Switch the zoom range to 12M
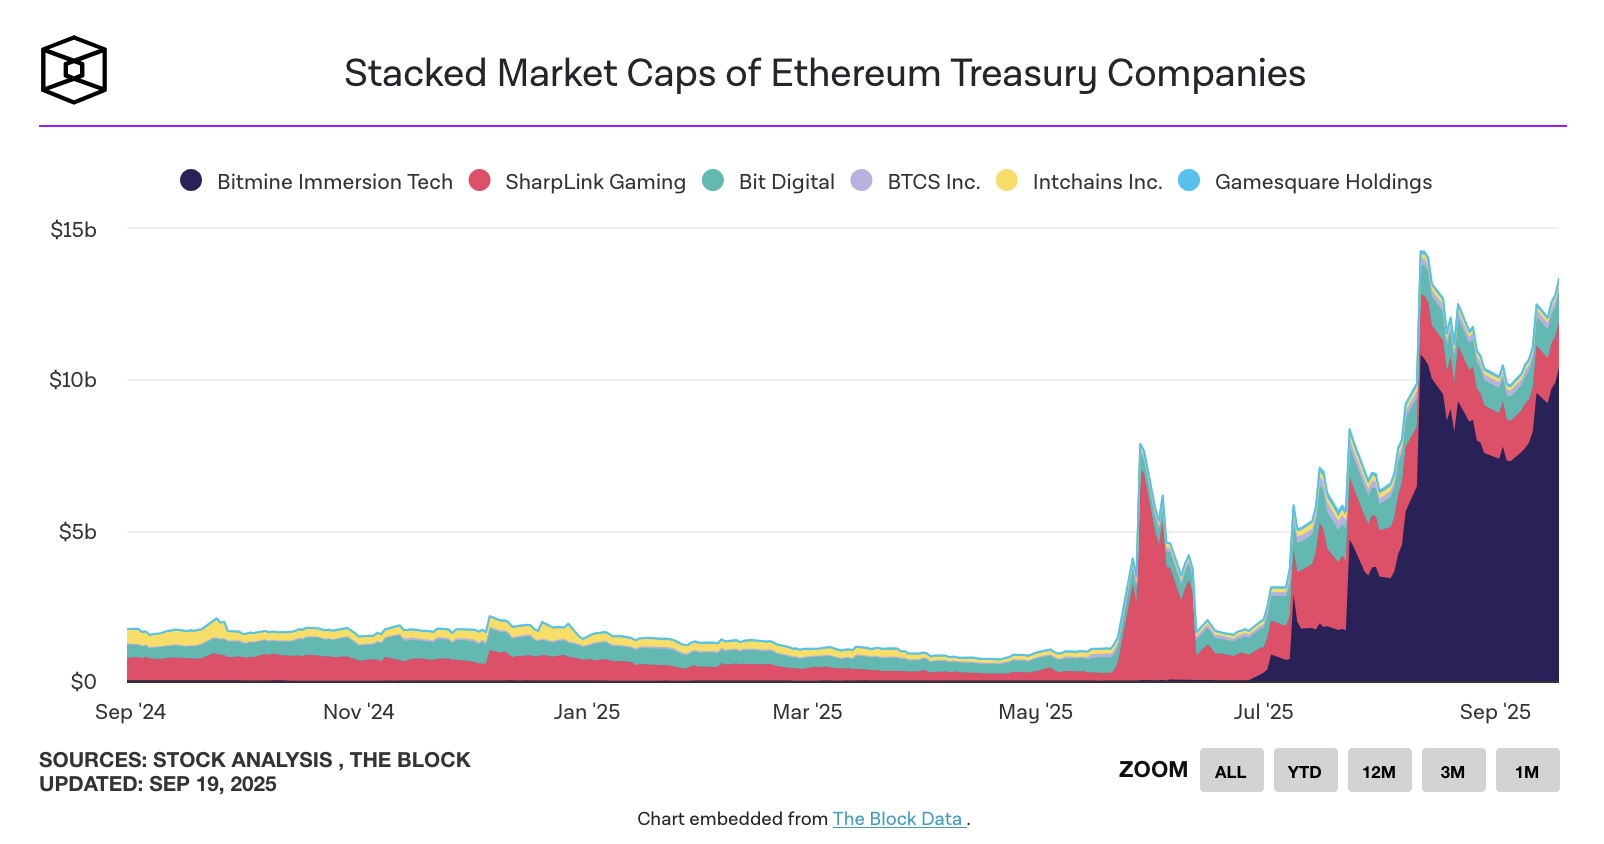 [1379, 770]
